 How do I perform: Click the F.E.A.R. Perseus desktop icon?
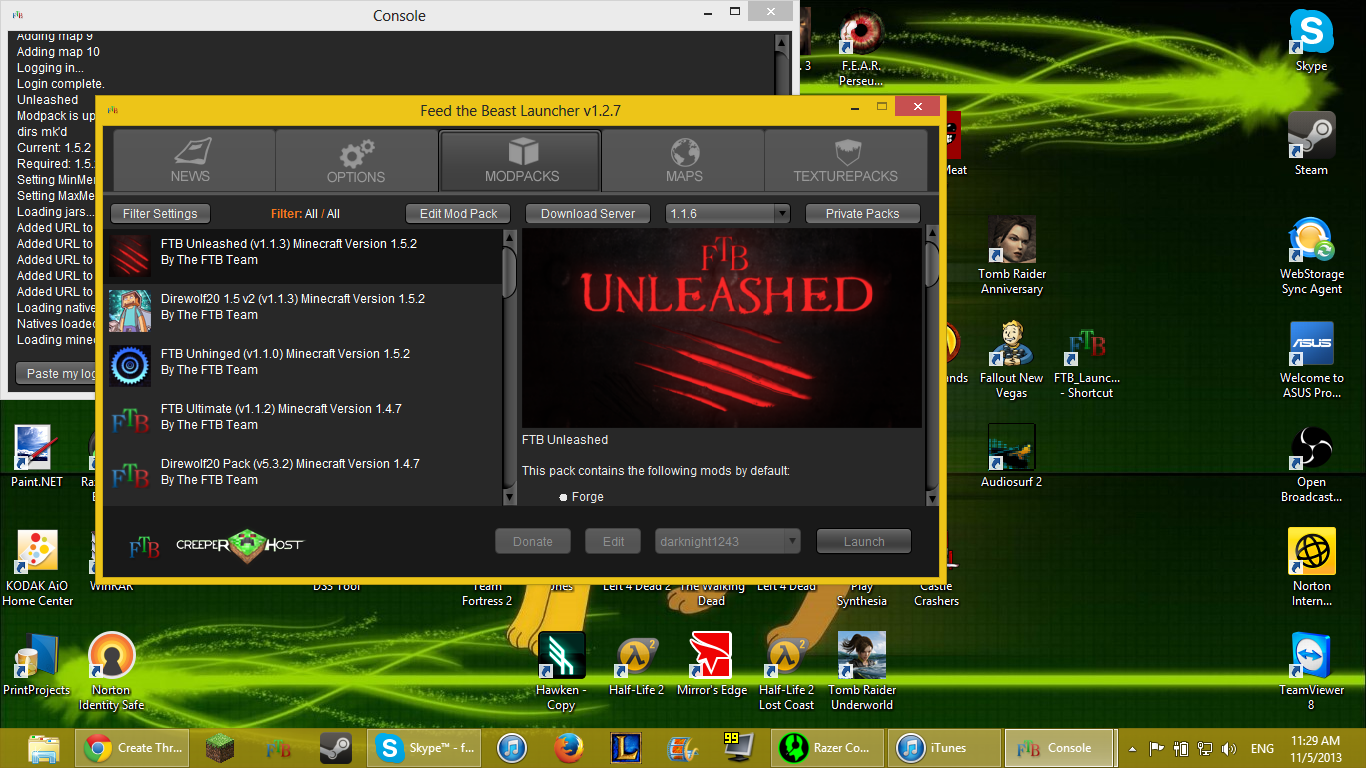tap(862, 47)
